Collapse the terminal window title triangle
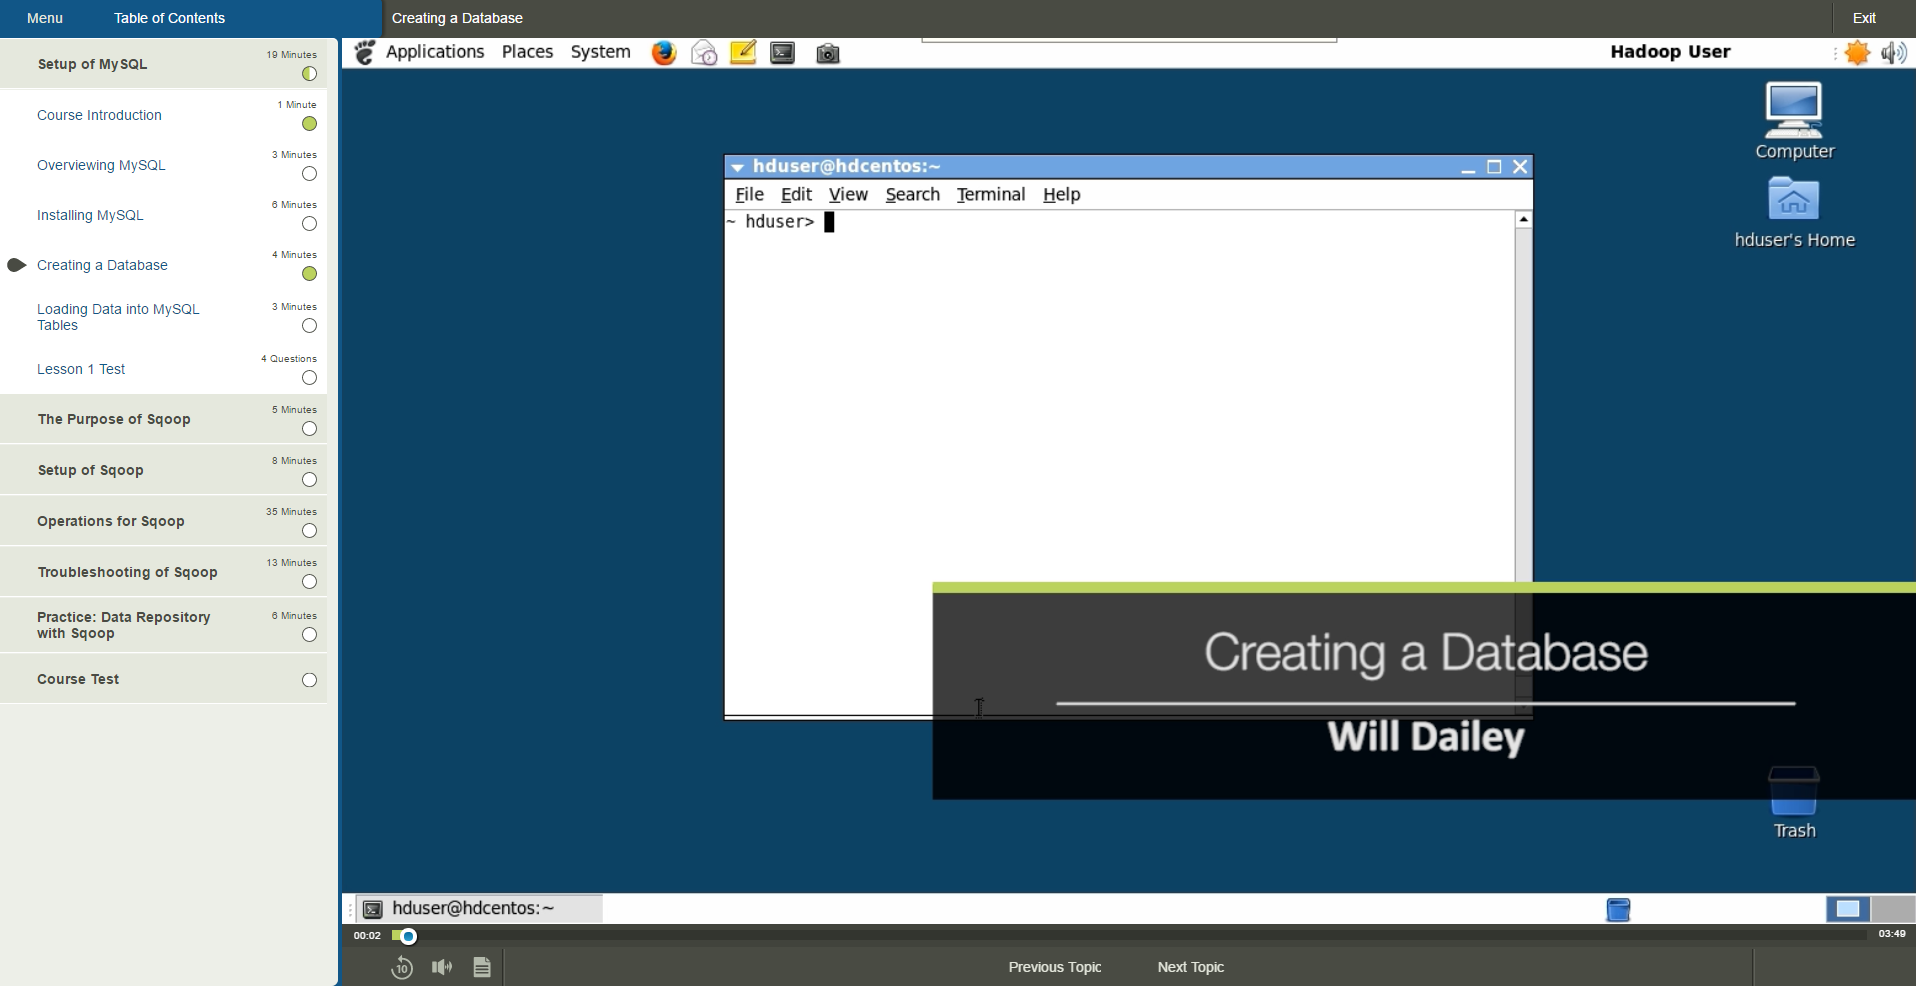1916x986 pixels. click(737, 167)
